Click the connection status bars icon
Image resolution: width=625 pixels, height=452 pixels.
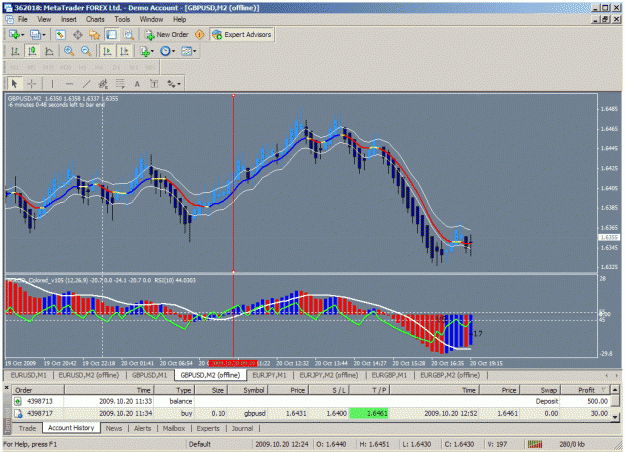pos(535,444)
